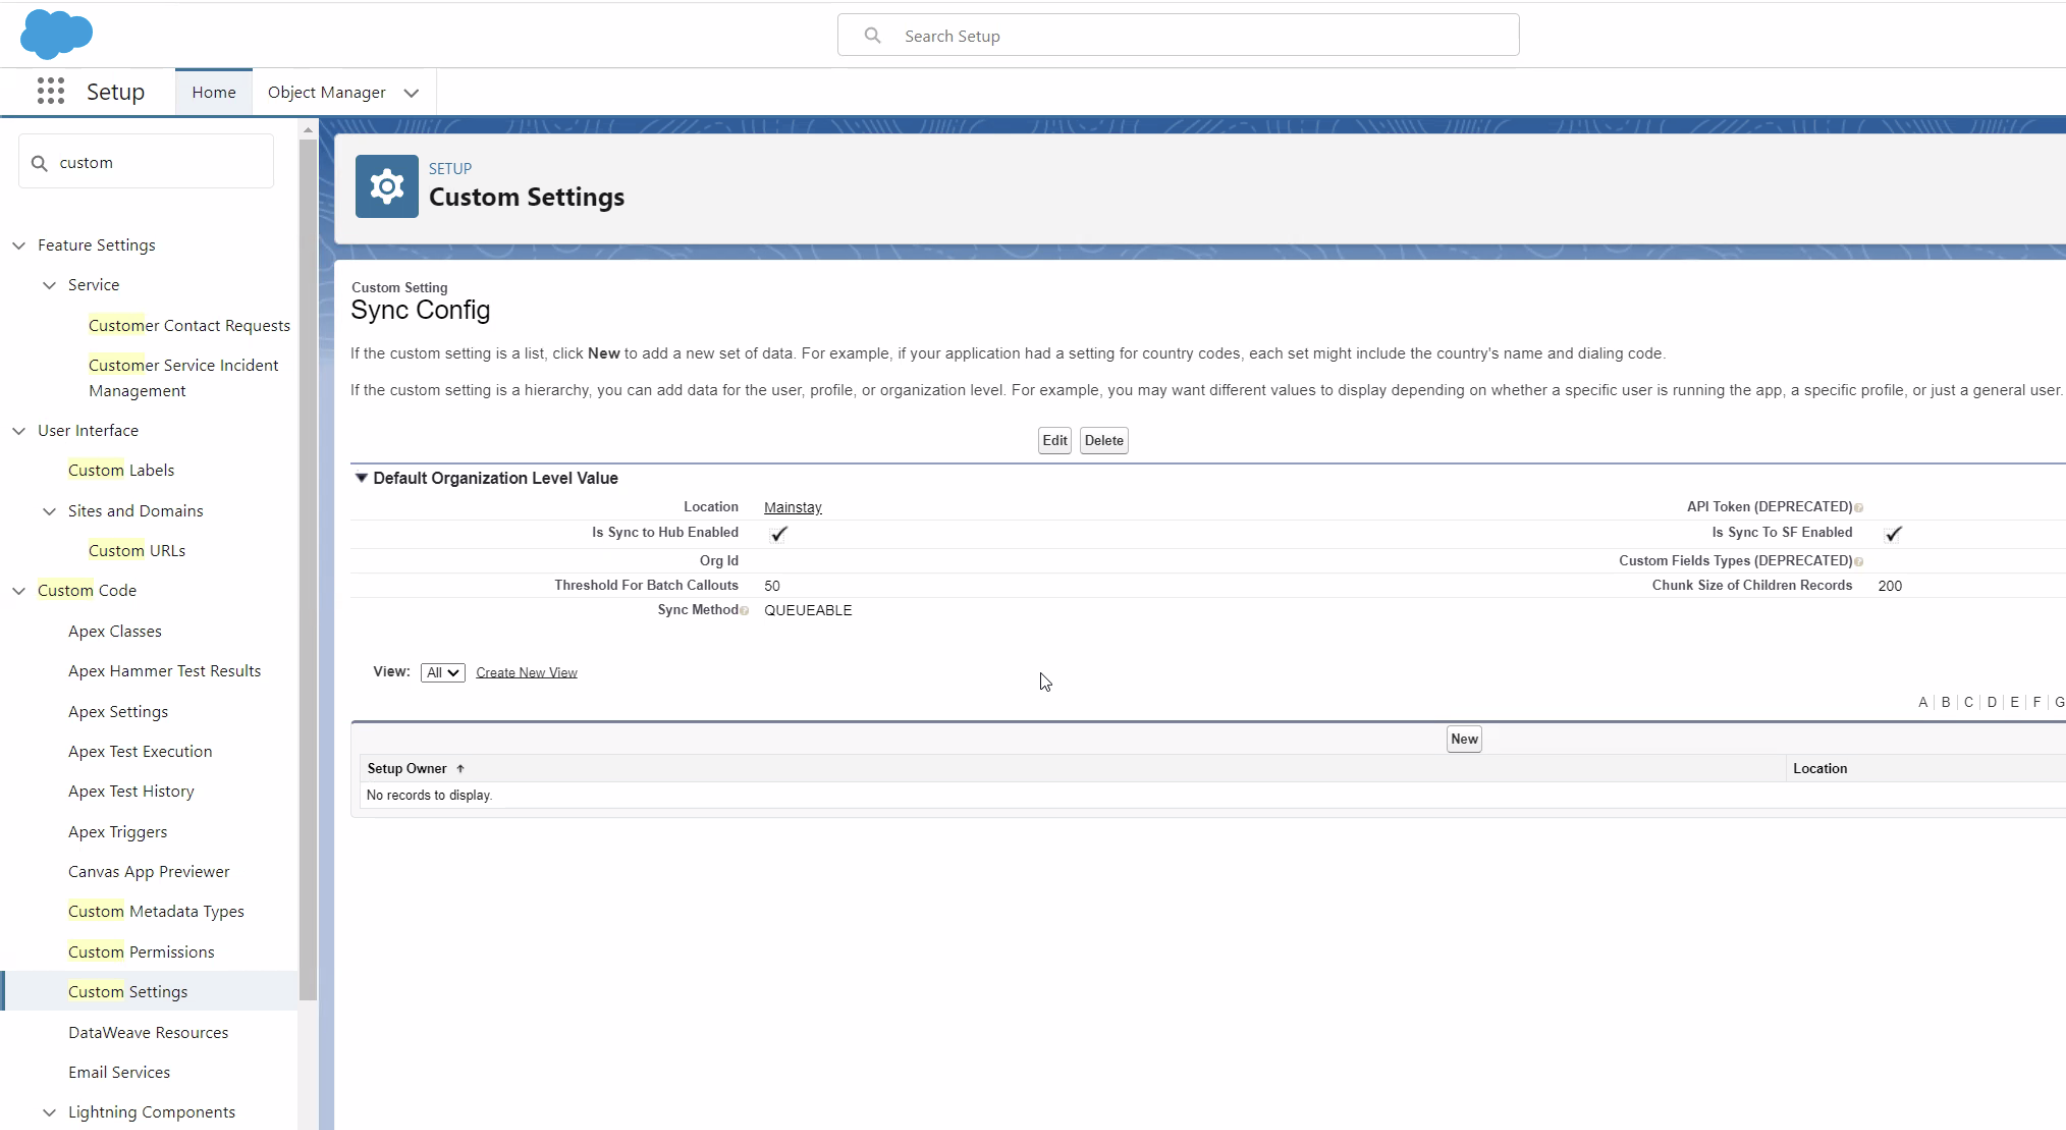Filter records by letter E
Screen dimensions: 2066x1130
pos(2014,702)
